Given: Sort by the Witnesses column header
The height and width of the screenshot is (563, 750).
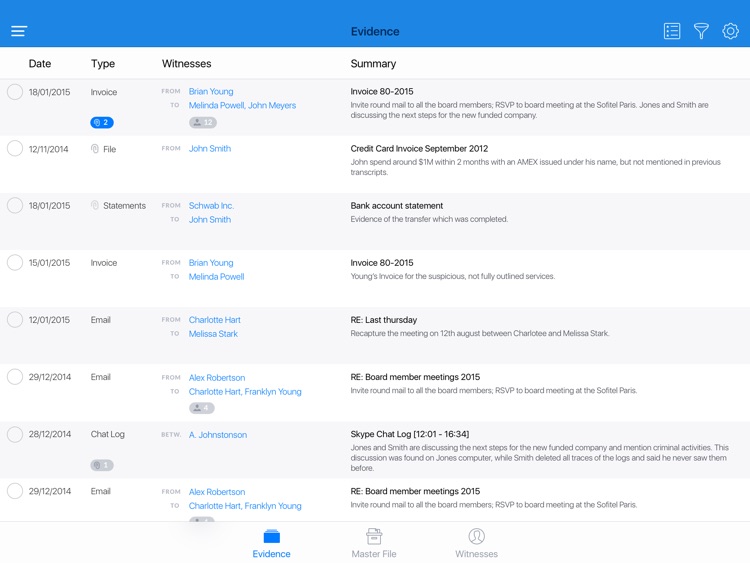Looking at the screenshot, I should coord(187,64).
